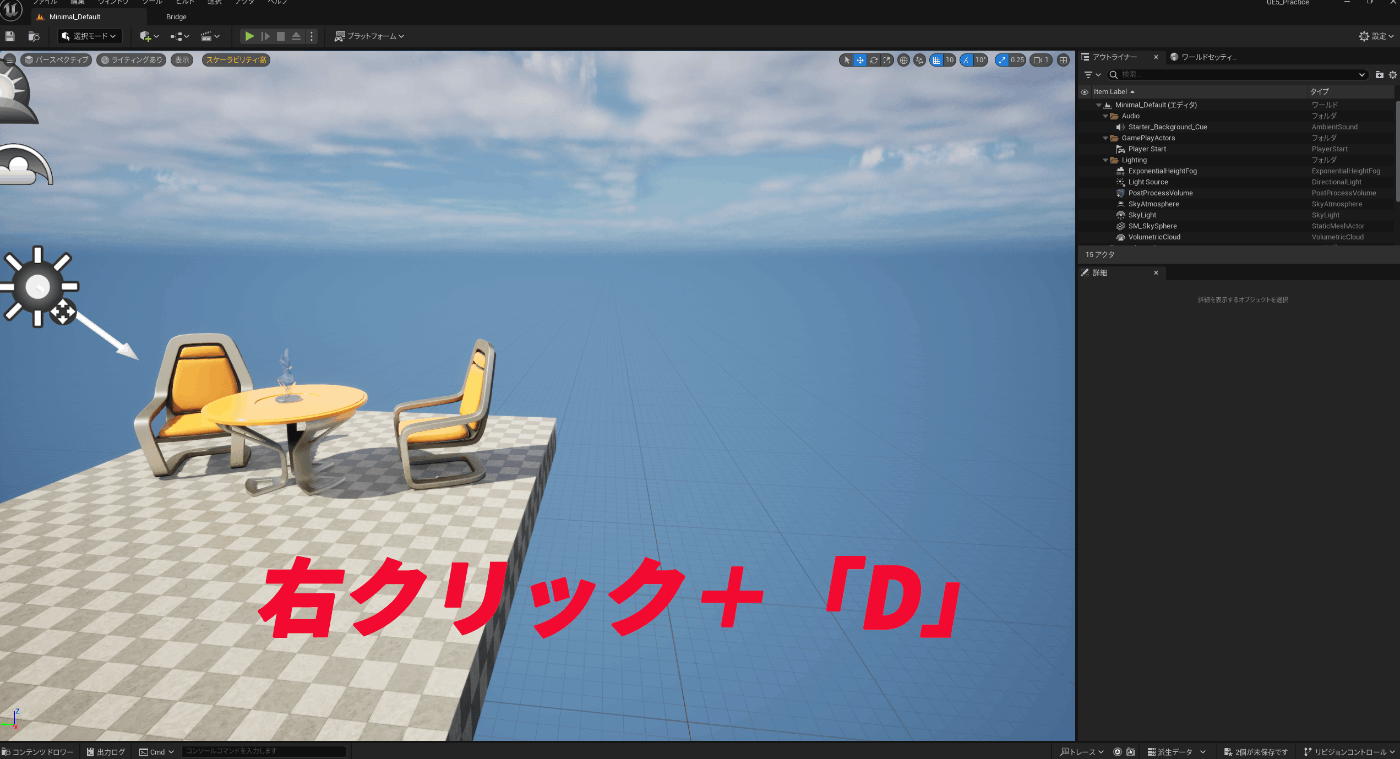Collapse the Minimal_Default (エディタ) tree row
Viewport: 1400px width, 759px height.
point(1099,105)
